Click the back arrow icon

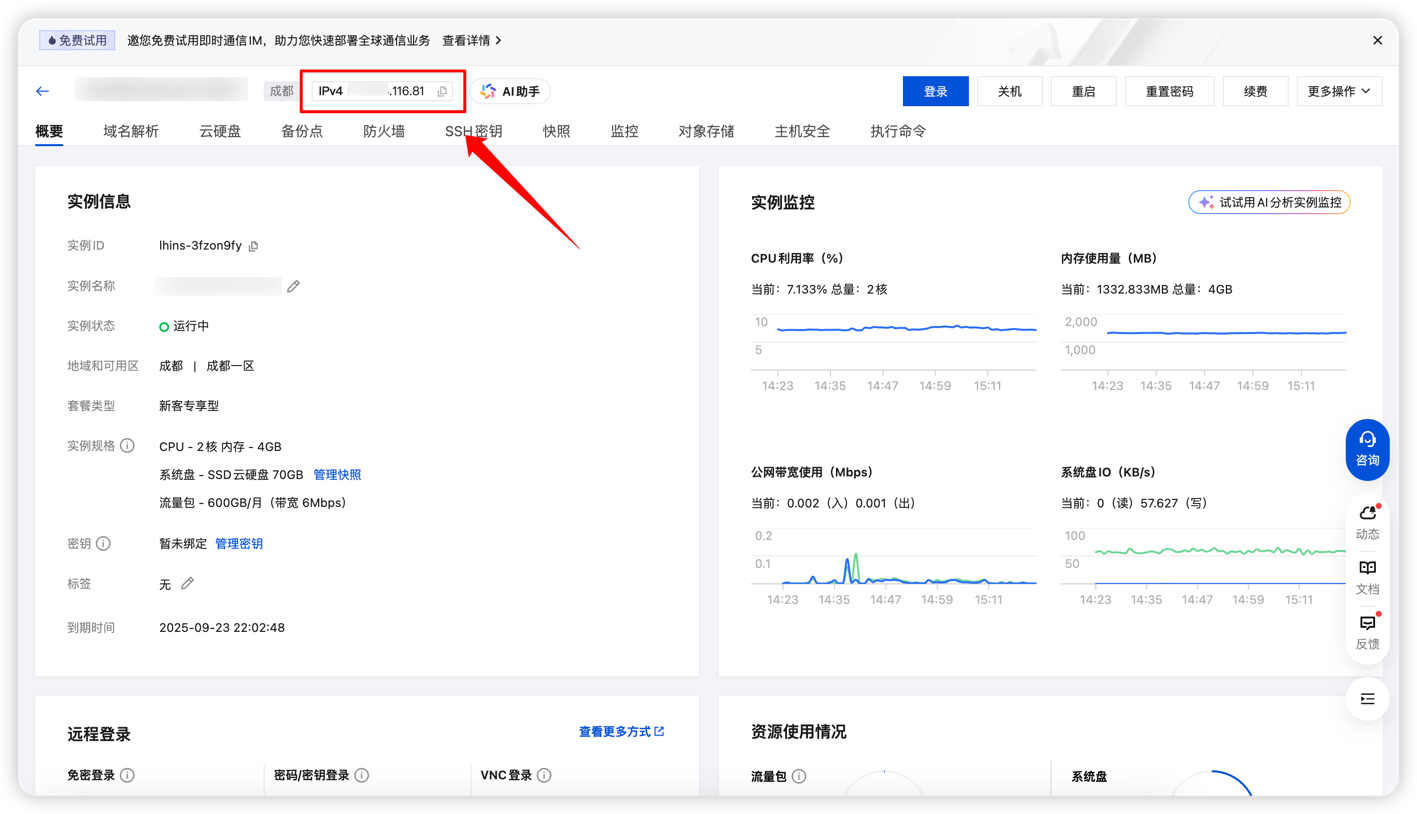pos(42,91)
